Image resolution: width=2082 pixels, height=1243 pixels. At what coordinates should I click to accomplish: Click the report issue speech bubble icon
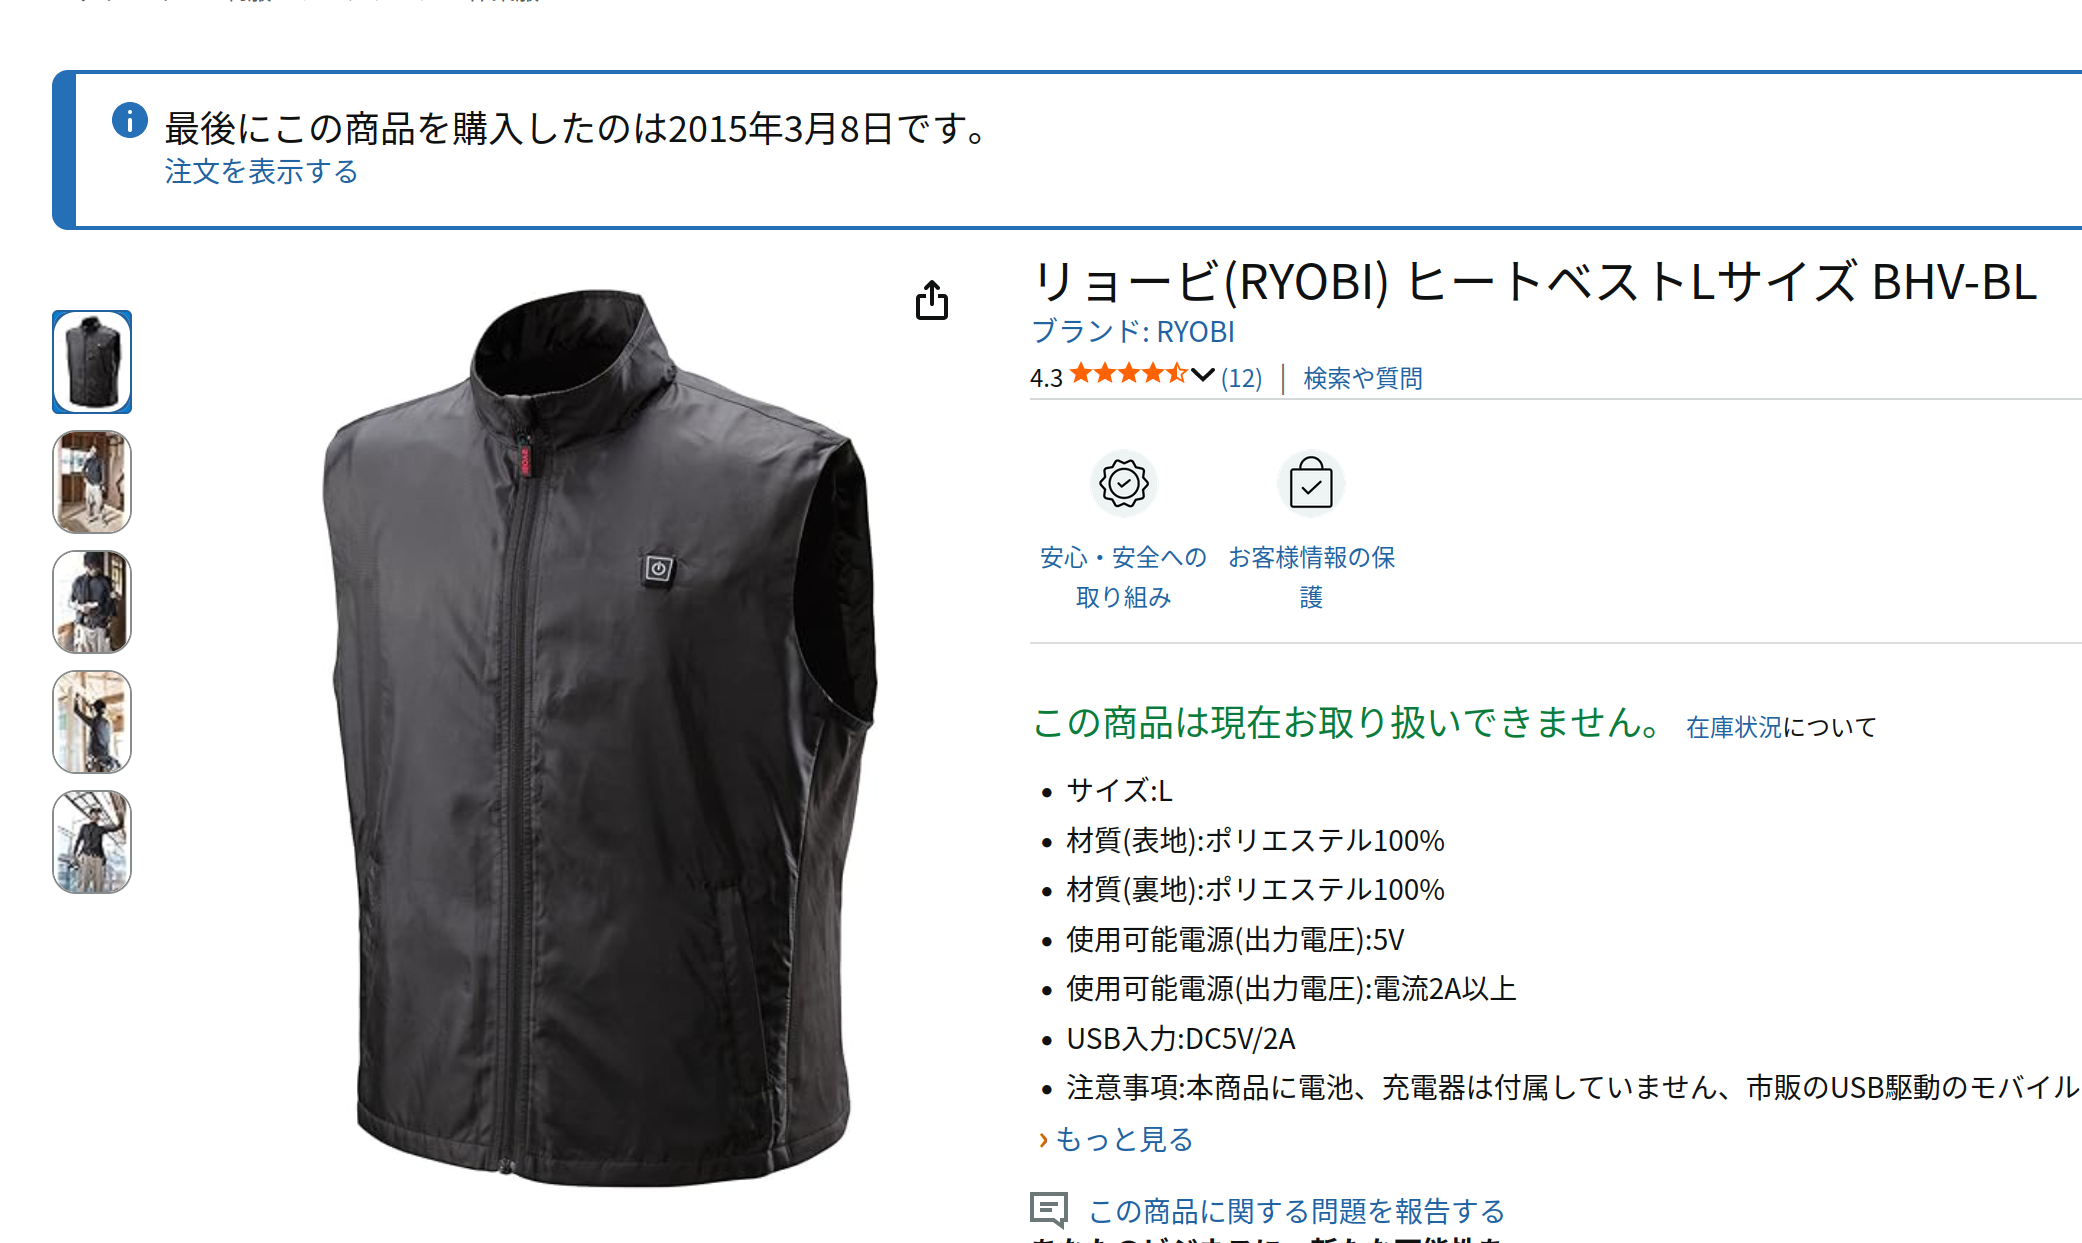(x=1049, y=1210)
